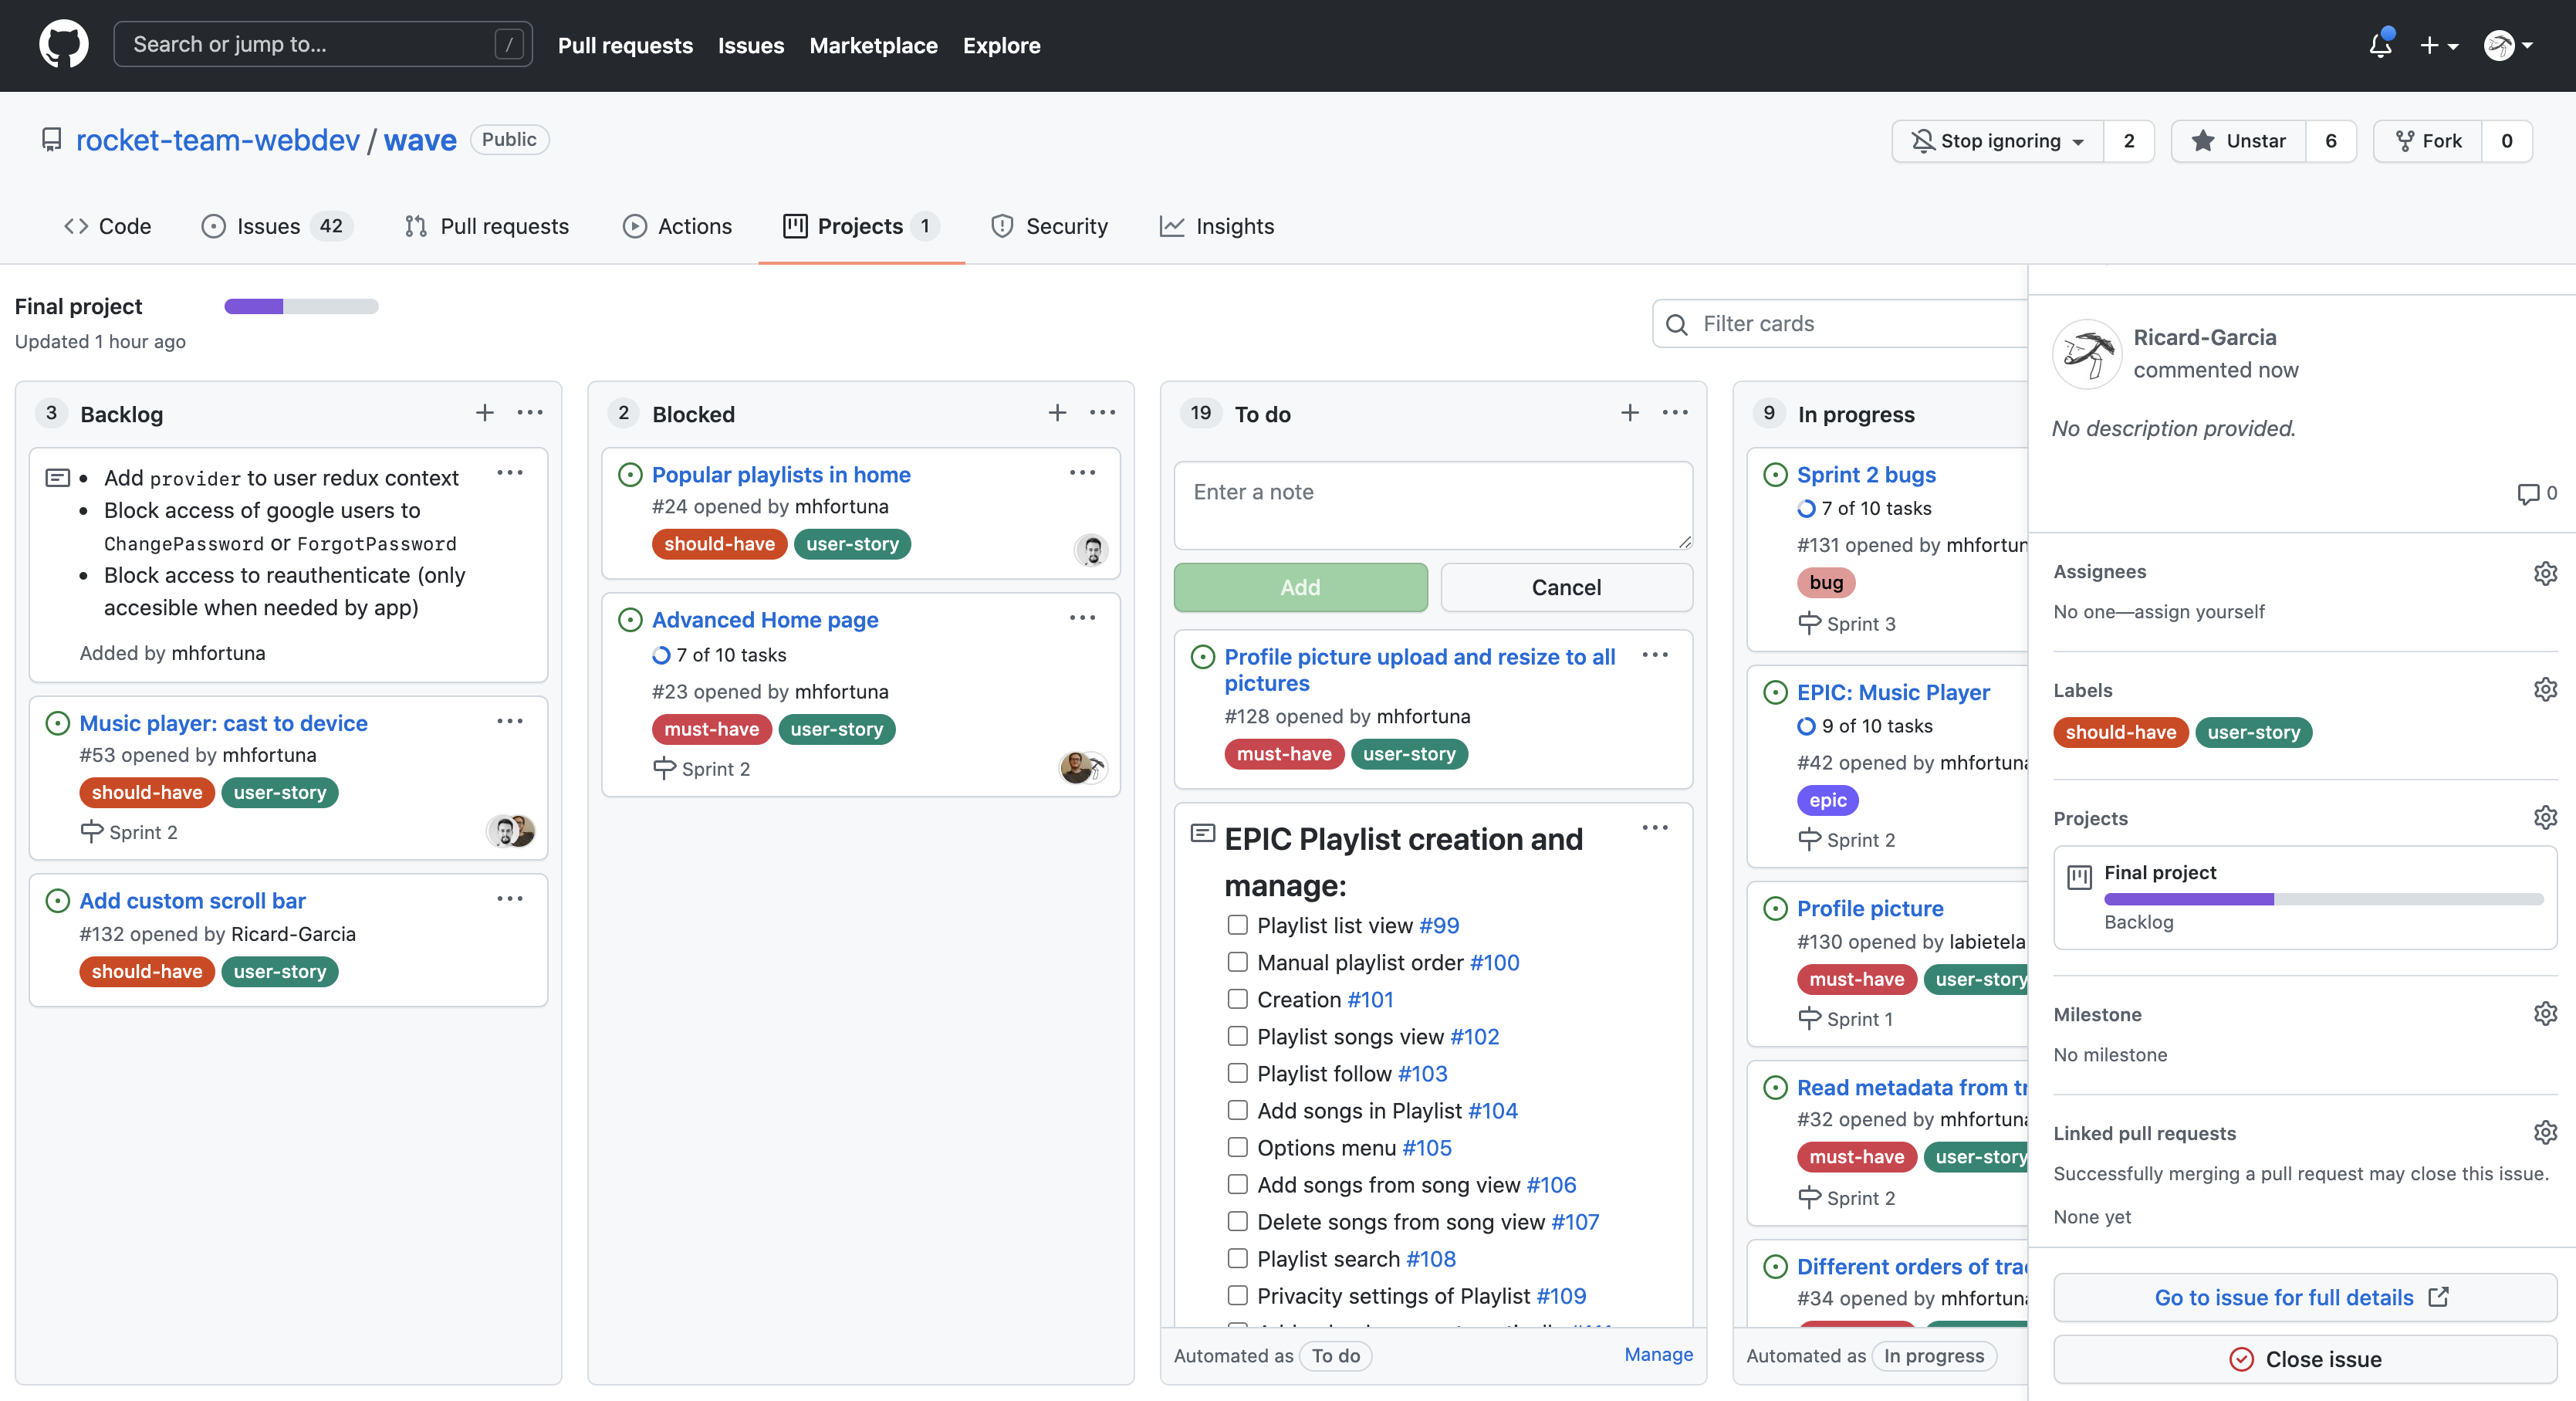Open the To do column options menu
The image size is (2576, 1401).
[1675, 413]
